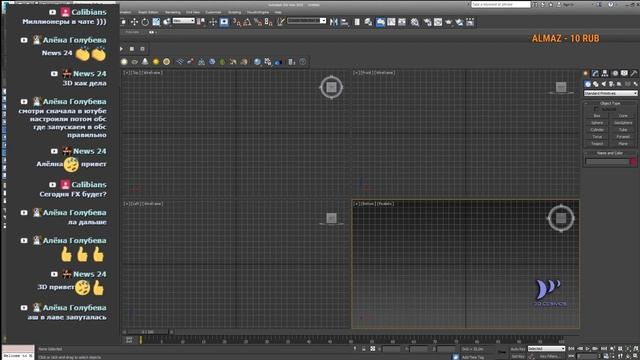Click the Play Animation button
This screenshot has height=360, width=640.
point(588,349)
